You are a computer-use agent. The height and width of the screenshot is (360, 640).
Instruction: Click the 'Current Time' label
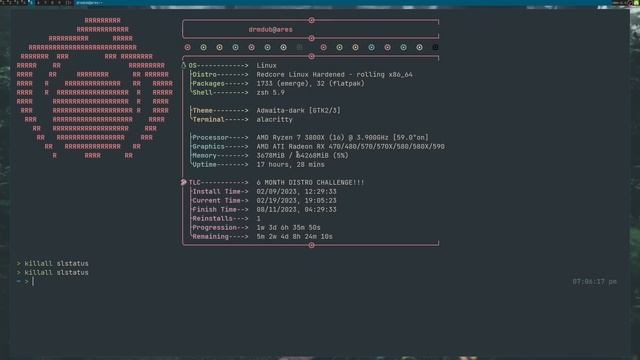click(x=216, y=200)
